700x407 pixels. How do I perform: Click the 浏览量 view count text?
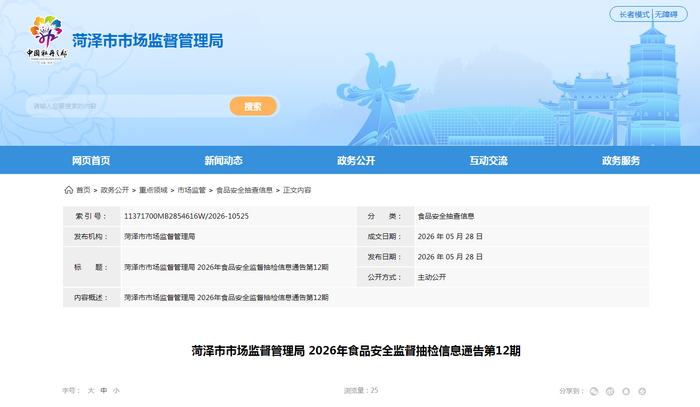coord(361,390)
